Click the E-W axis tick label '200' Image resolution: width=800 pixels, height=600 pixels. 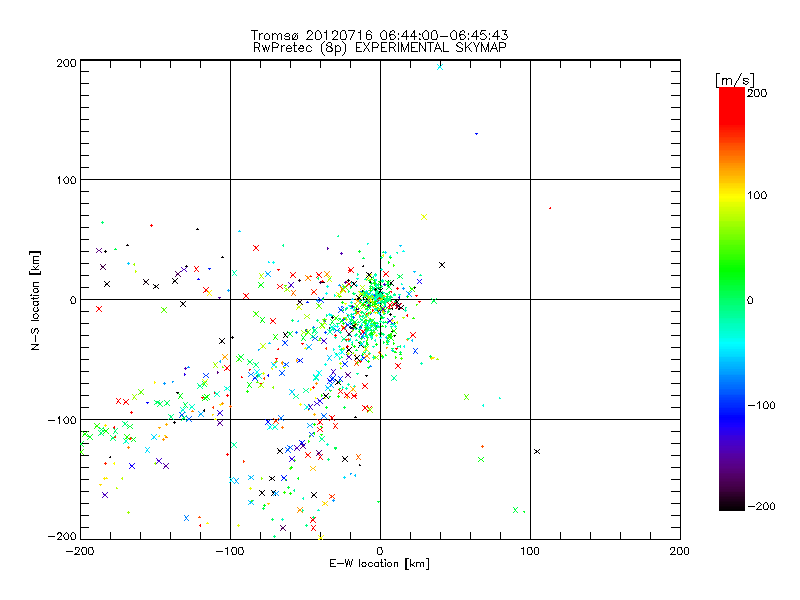(680, 551)
